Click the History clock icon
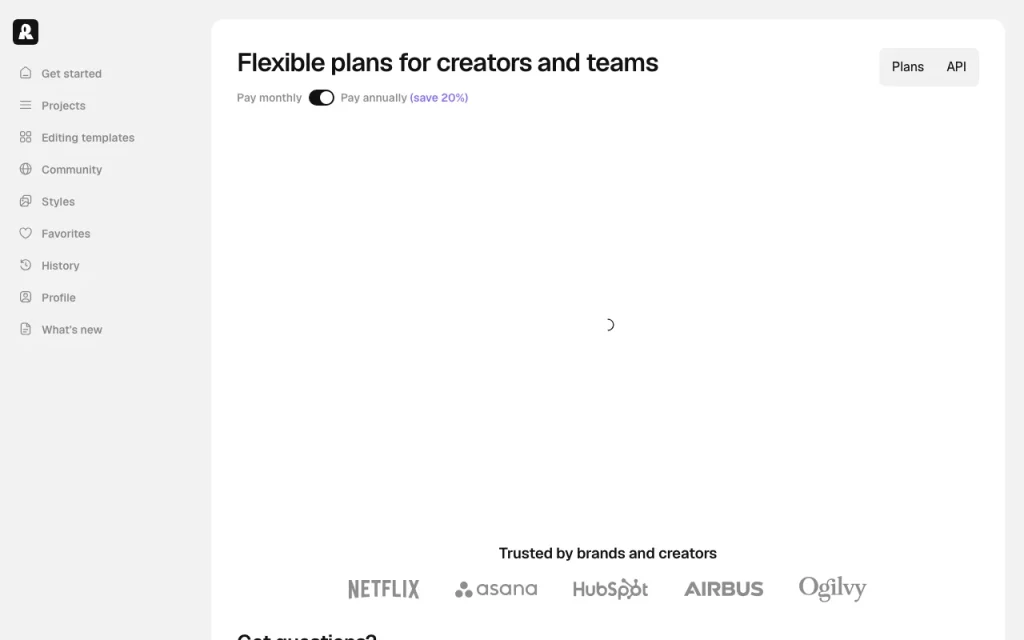 click(25, 265)
